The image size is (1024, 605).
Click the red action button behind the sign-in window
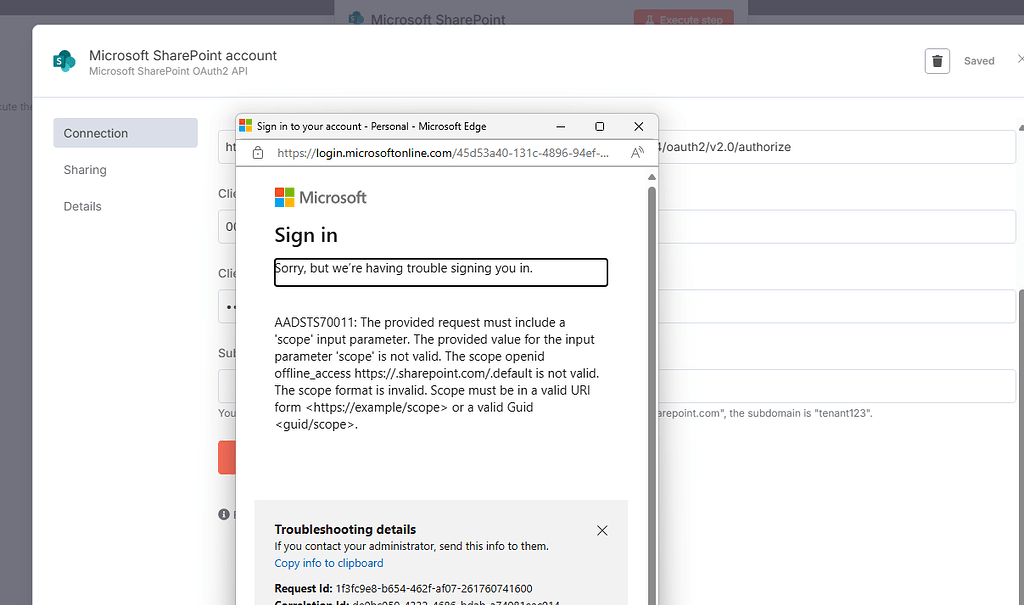pyautogui.click(x=227, y=457)
